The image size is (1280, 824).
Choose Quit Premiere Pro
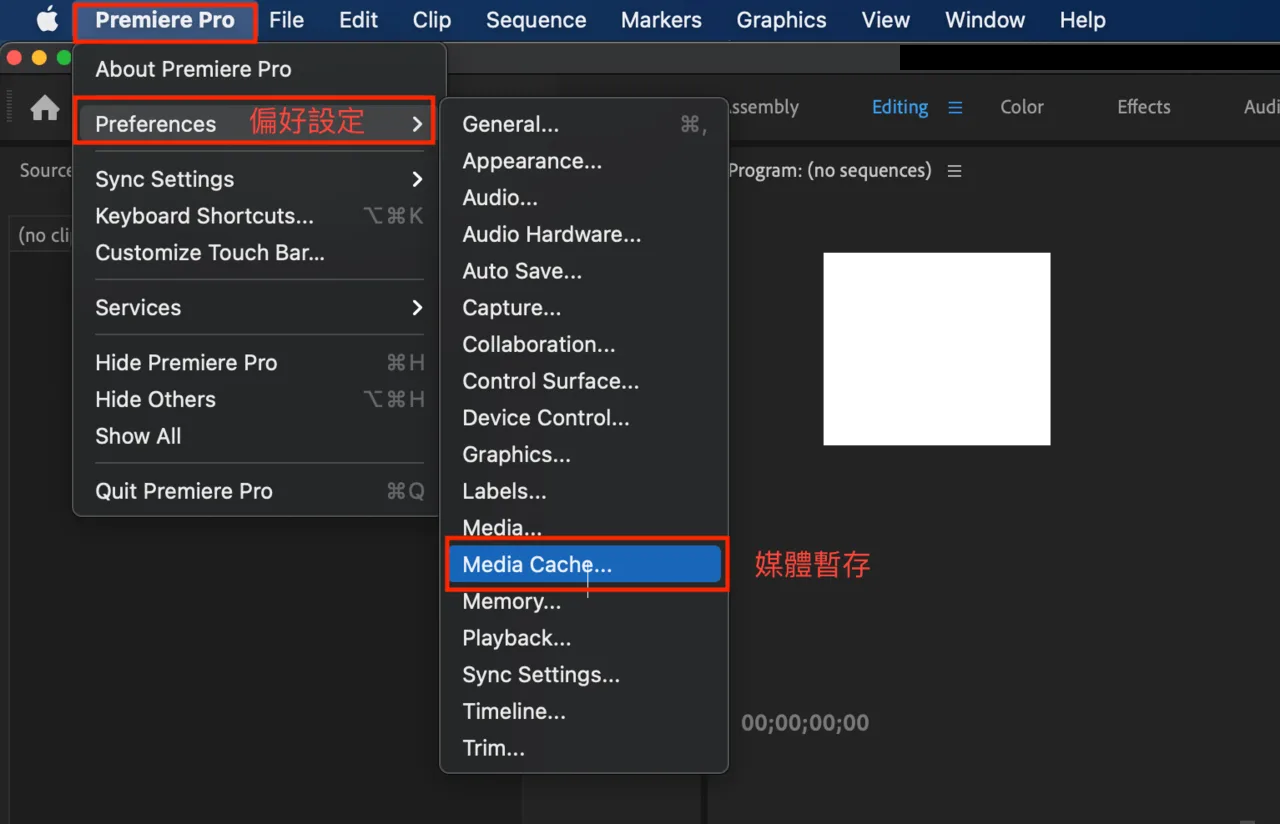click(258, 491)
